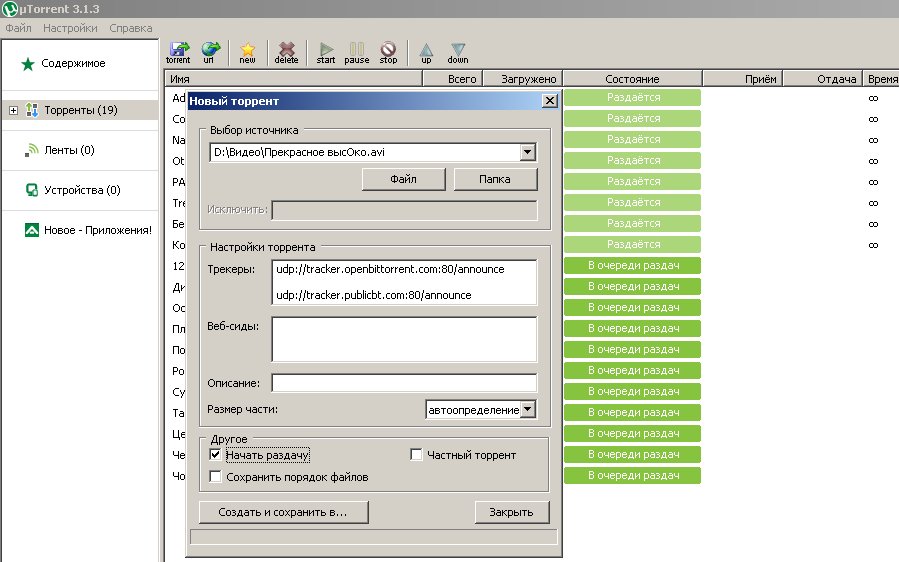Click the Устройства devices icon

pos(32,190)
